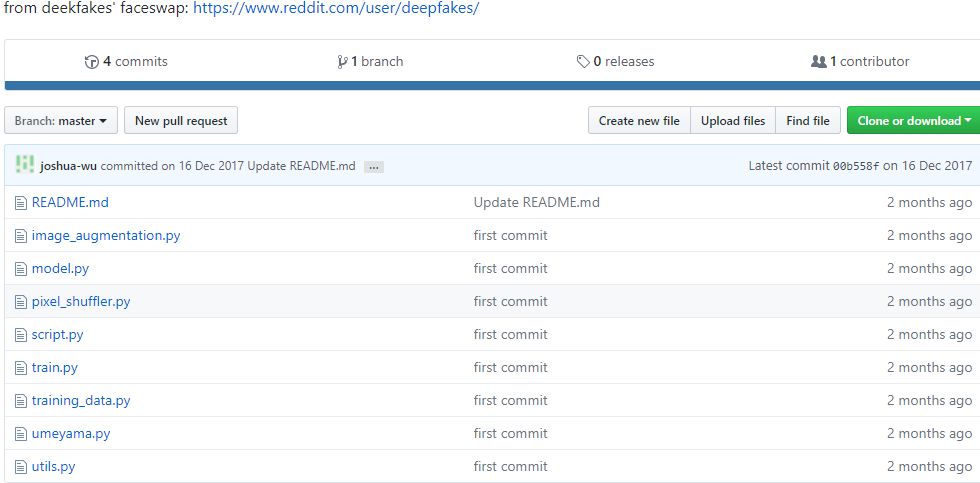980x483 pixels.
Task: Click the file icon beside utils.py
Action: [x=21, y=467]
